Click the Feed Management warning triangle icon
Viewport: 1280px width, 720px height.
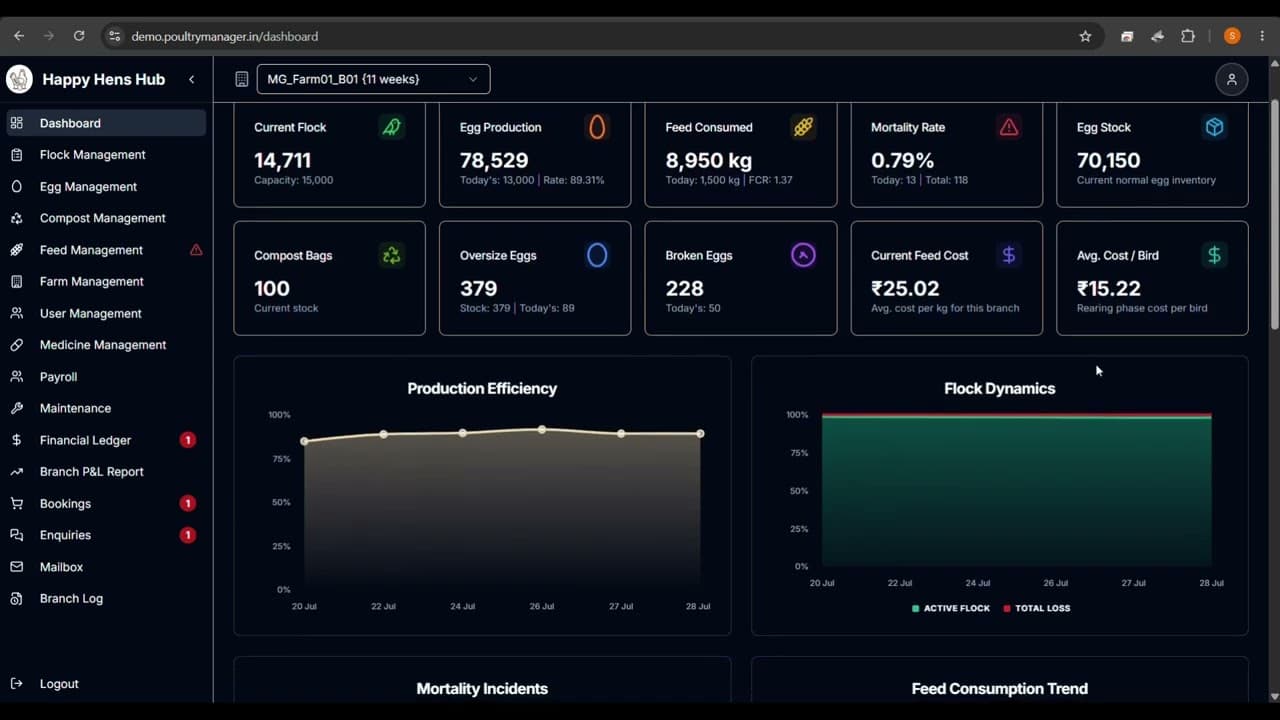(196, 250)
